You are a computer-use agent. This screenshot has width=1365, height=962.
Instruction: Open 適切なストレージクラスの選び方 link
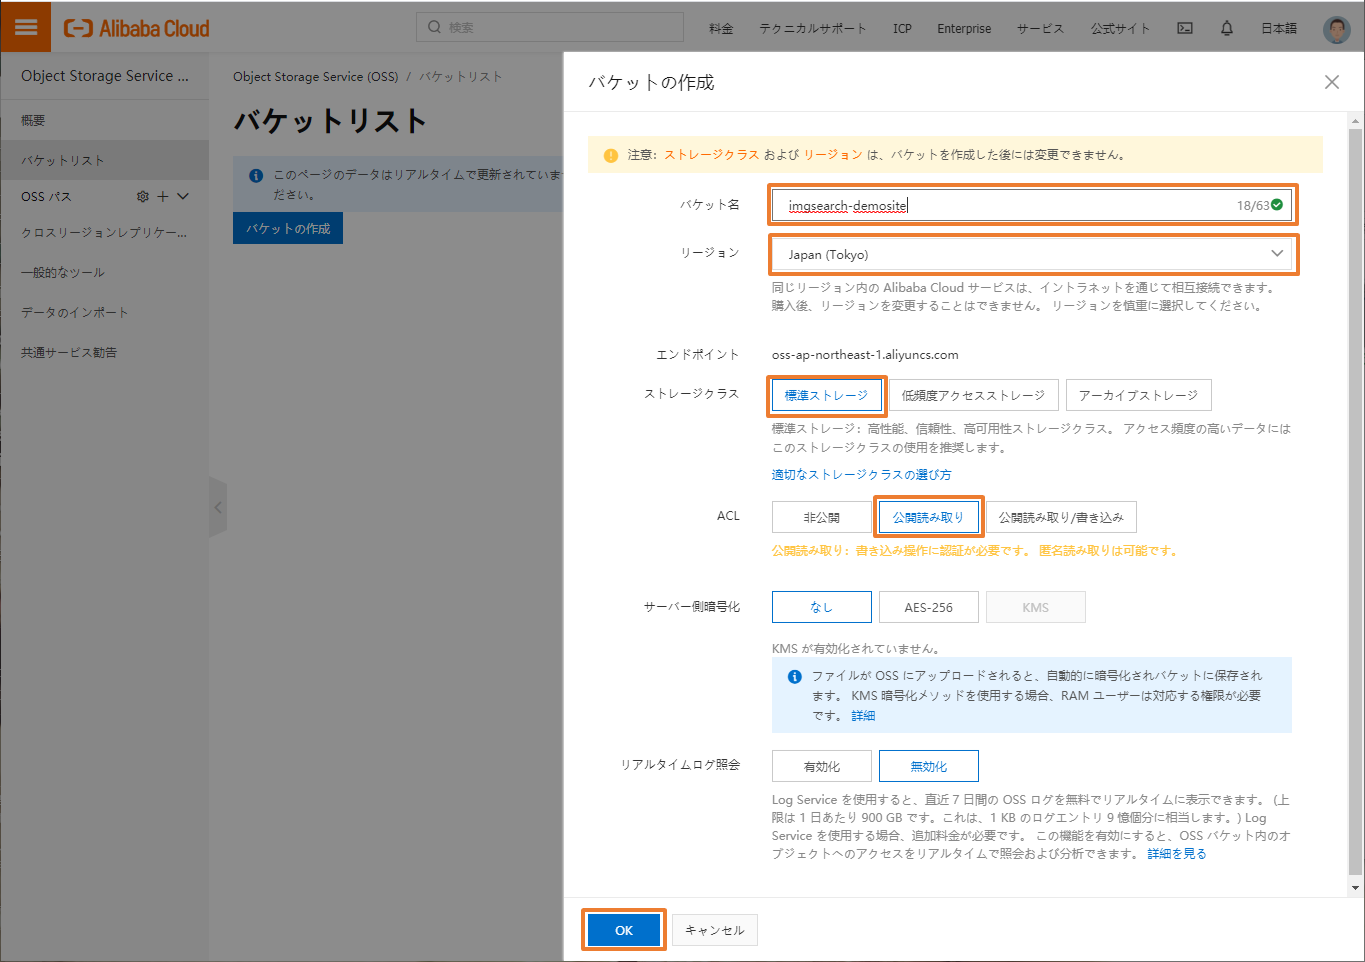point(861,475)
